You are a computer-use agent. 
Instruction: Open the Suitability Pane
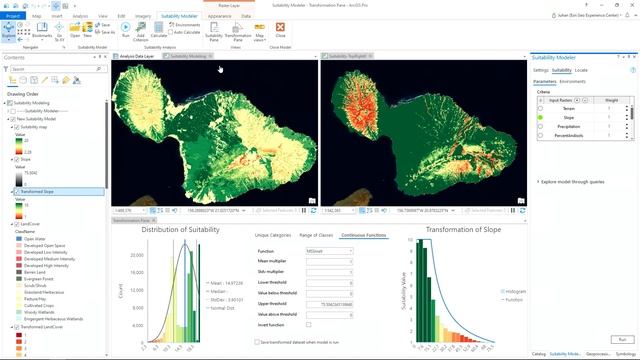click(x=214, y=31)
